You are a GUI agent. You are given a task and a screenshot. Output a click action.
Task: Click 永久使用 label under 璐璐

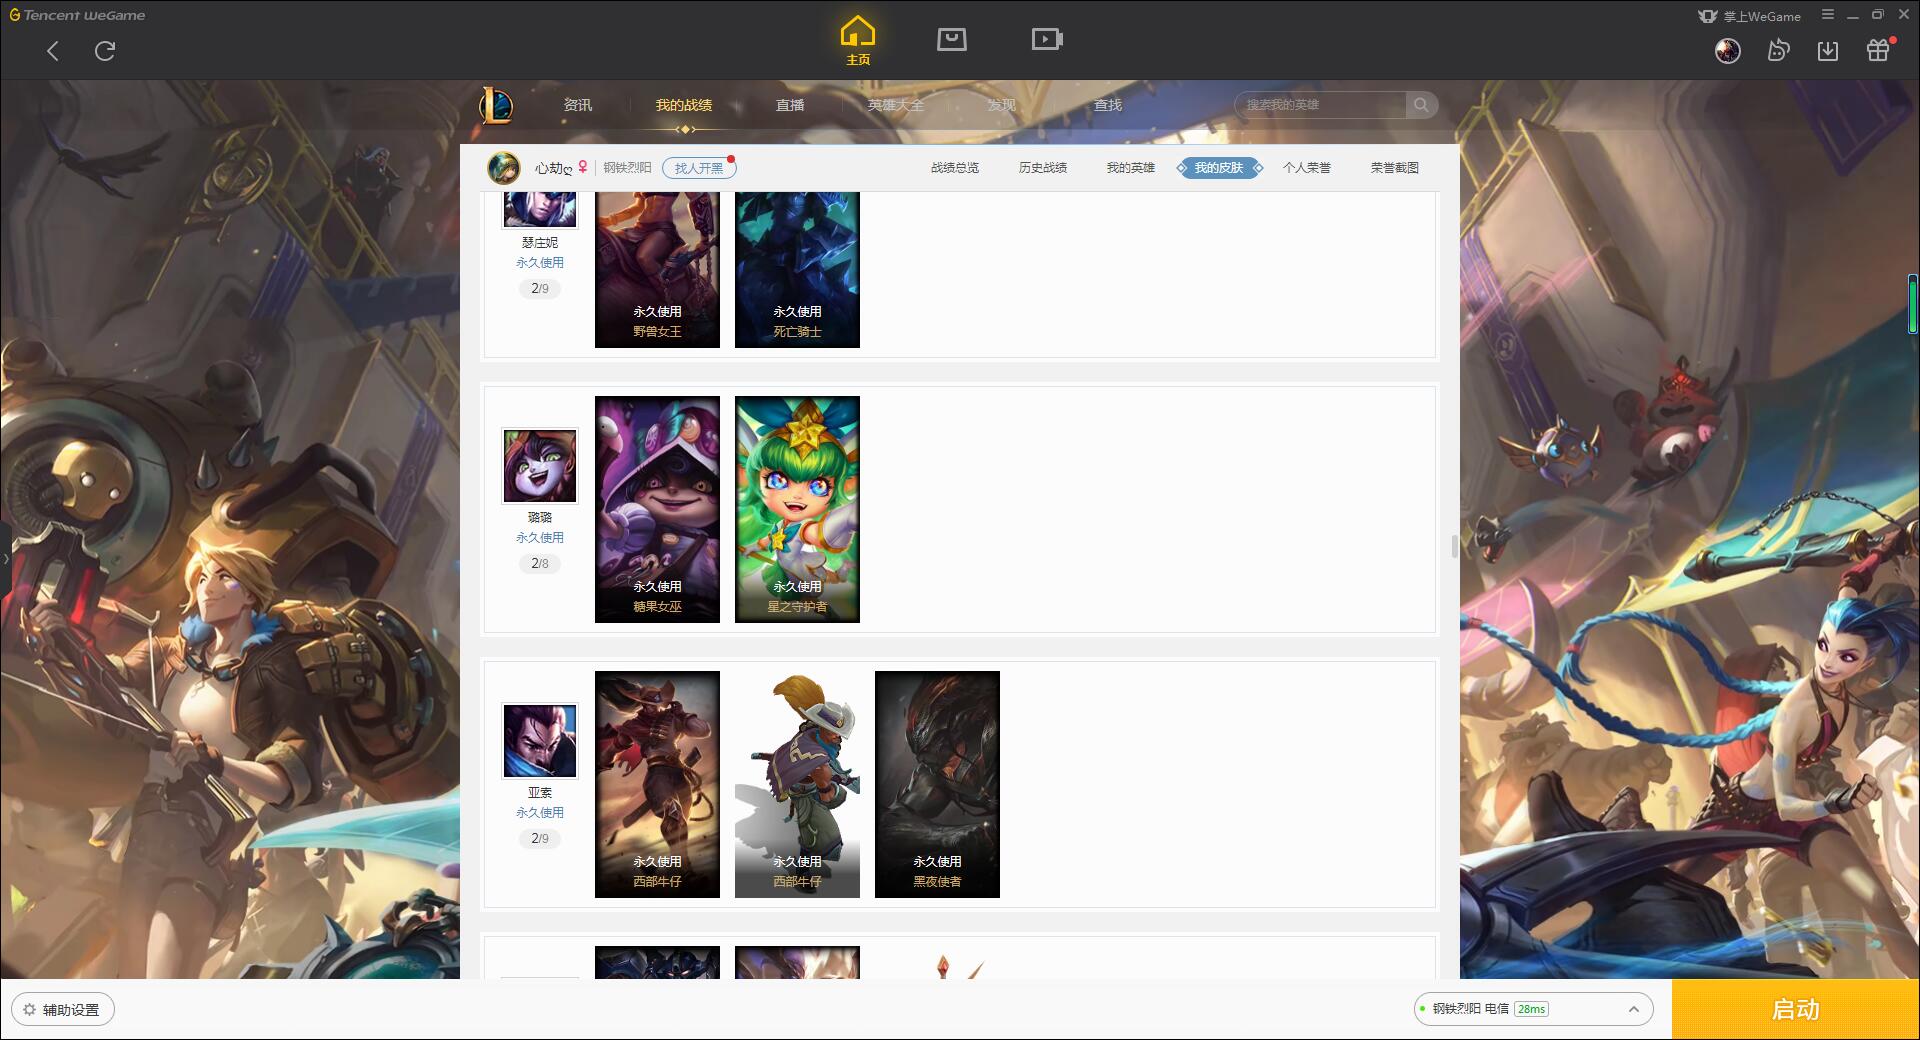point(540,538)
